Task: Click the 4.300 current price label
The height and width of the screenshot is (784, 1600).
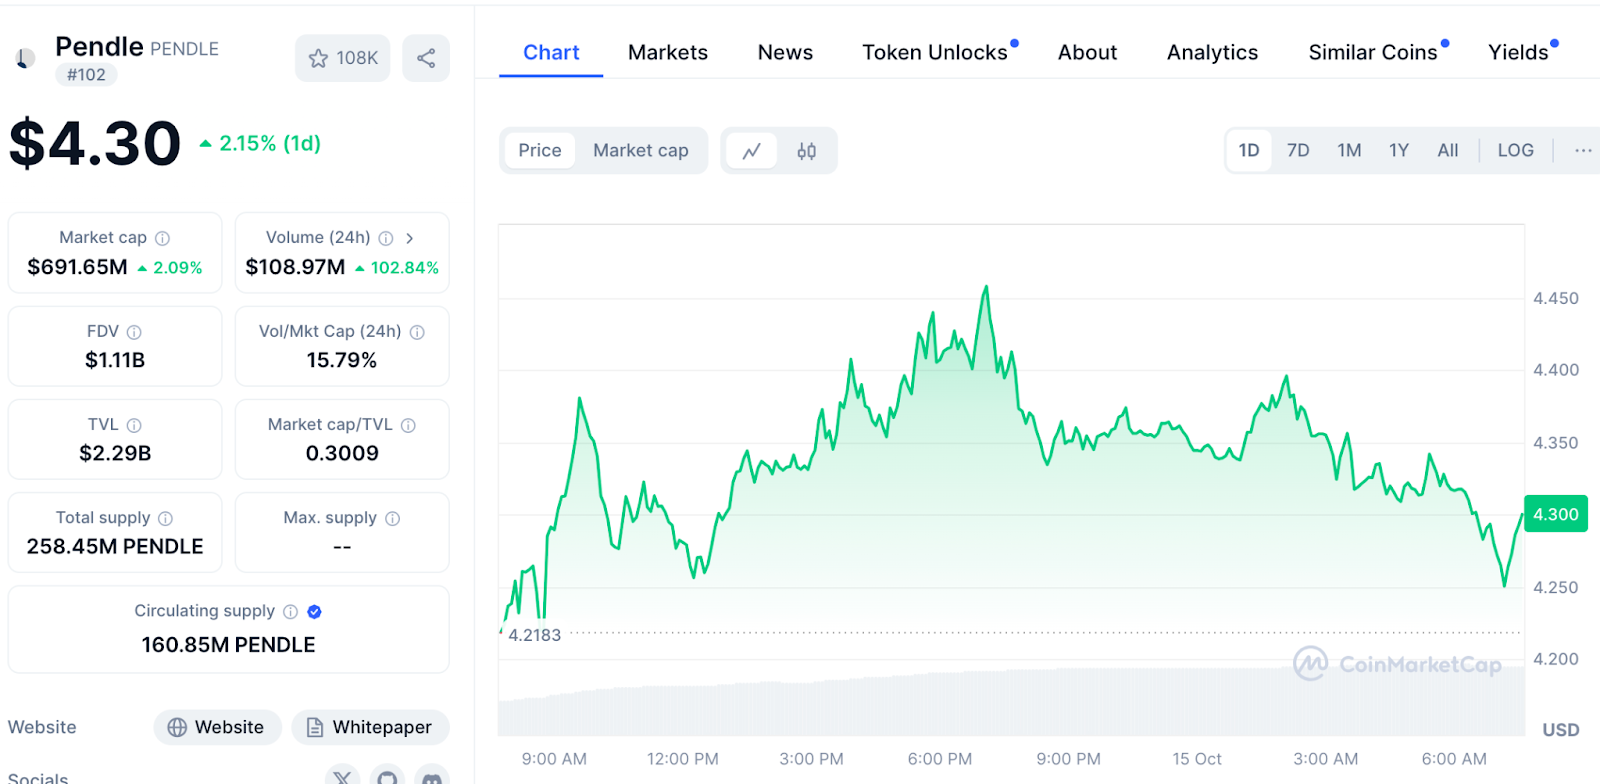Action: click(1556, 514)
